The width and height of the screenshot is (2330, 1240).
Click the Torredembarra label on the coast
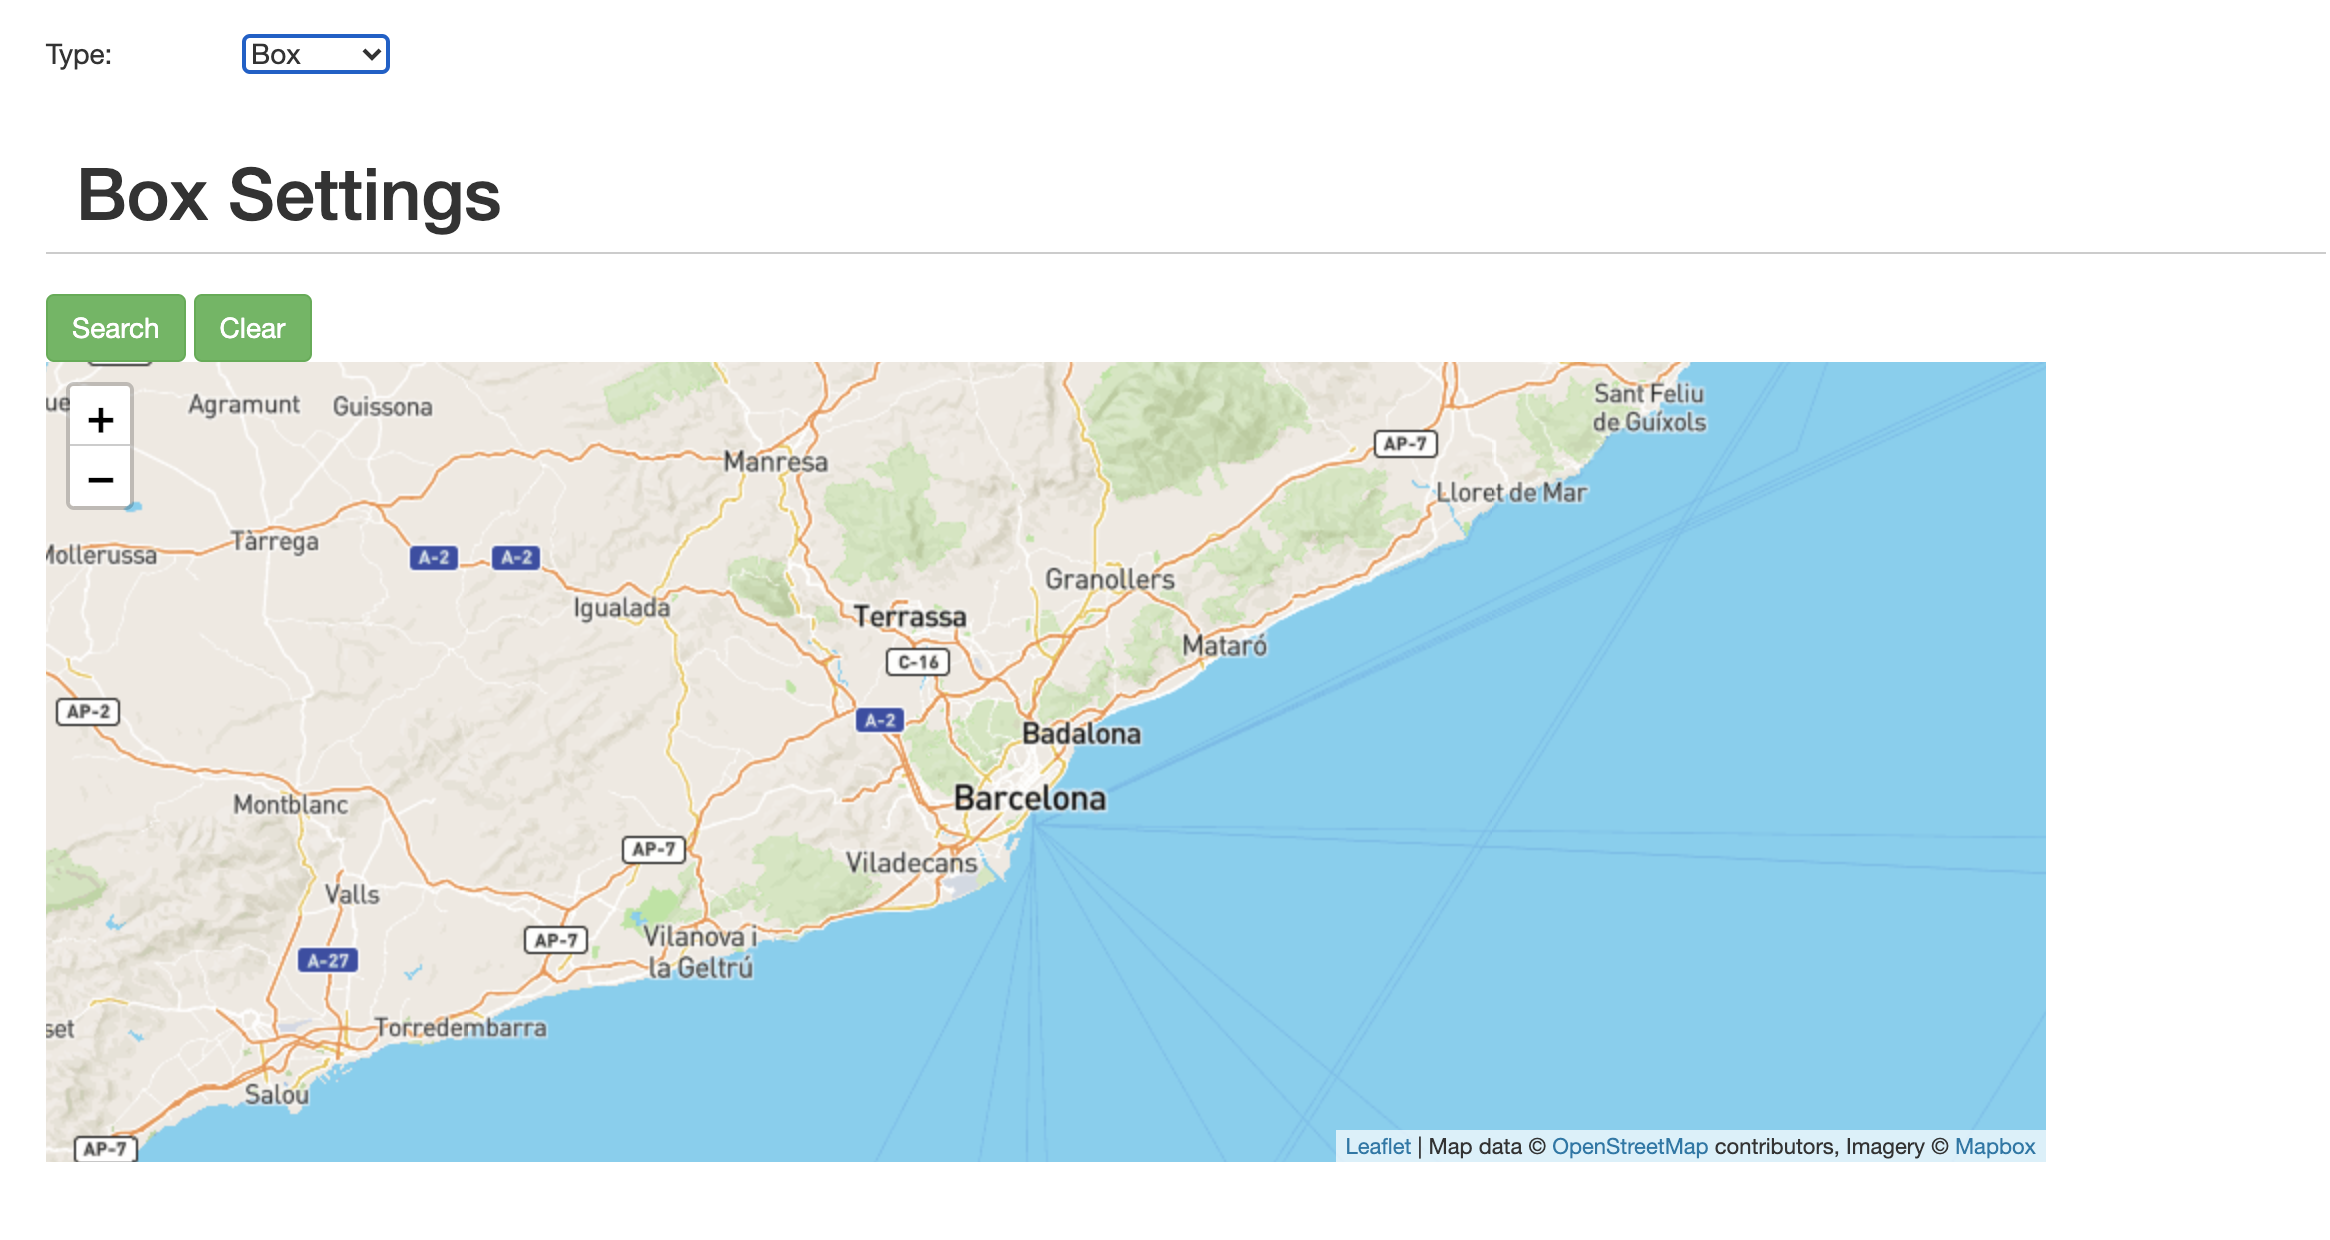(x=461, y=1028)
